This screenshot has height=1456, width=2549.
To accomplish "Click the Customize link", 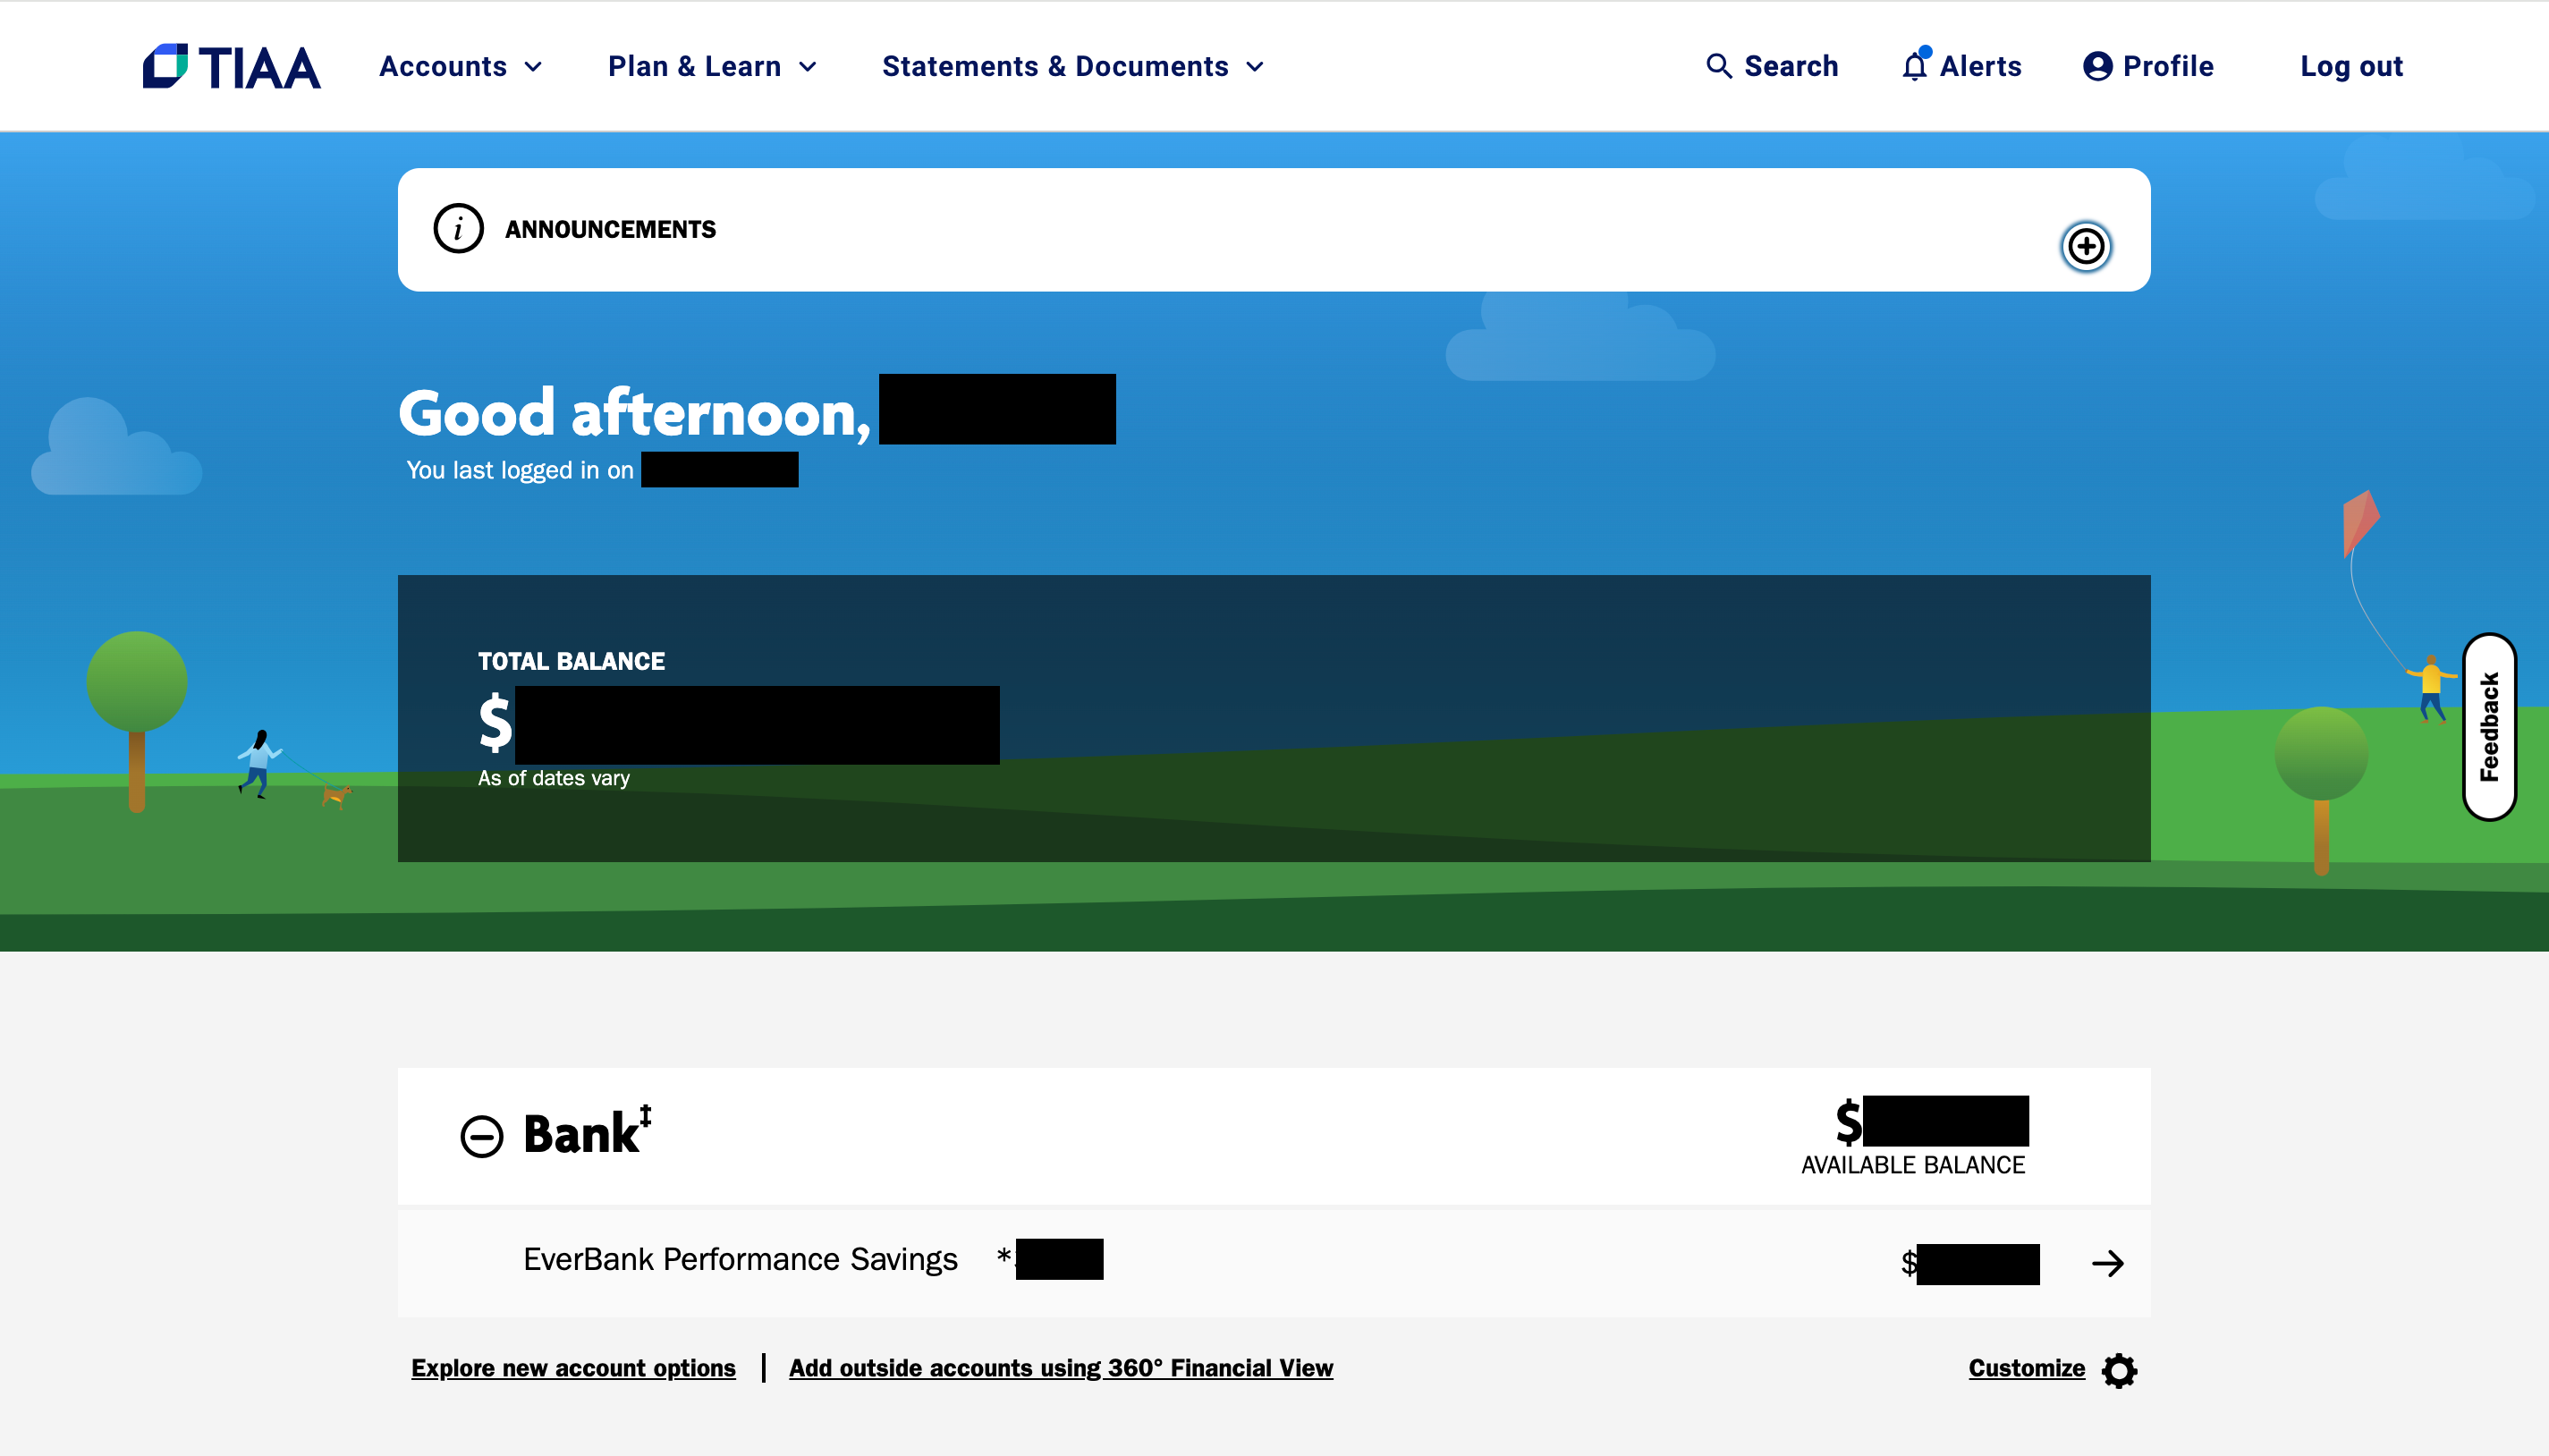I will tap(2026, 1367).
